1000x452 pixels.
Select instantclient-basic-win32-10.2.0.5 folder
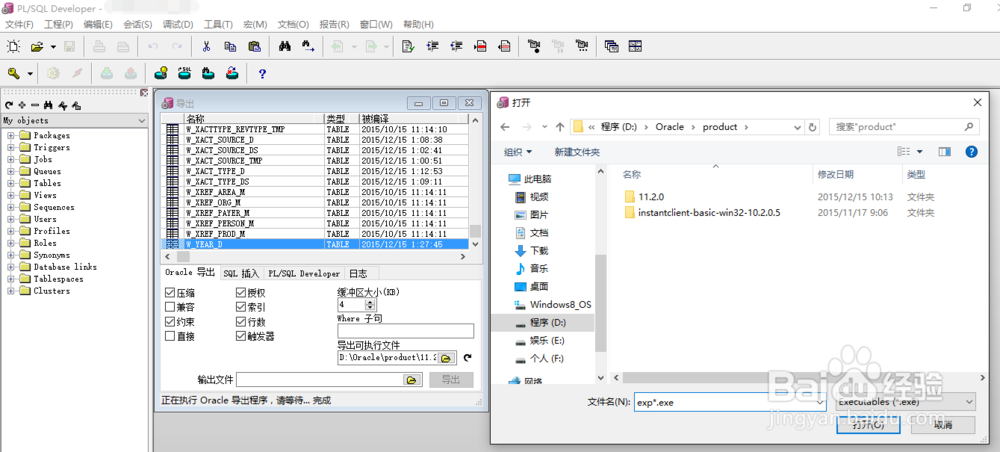click(x=709, y=212)
